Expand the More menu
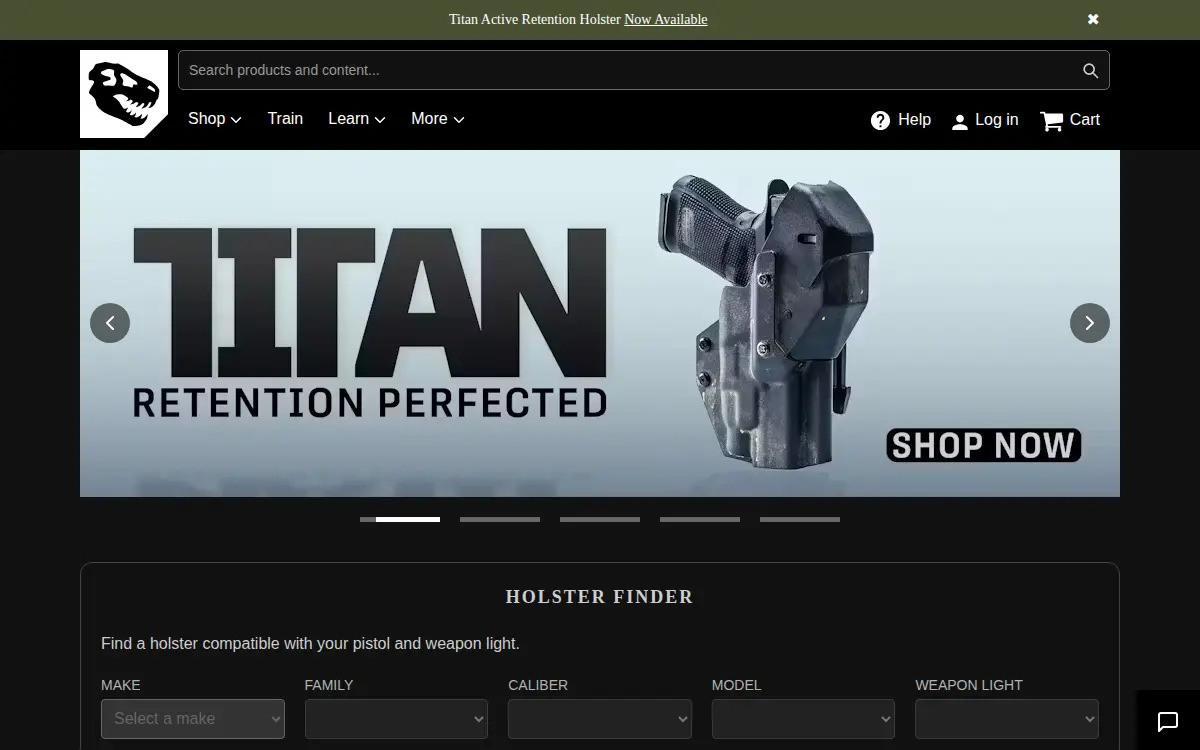 pos(438,119)
